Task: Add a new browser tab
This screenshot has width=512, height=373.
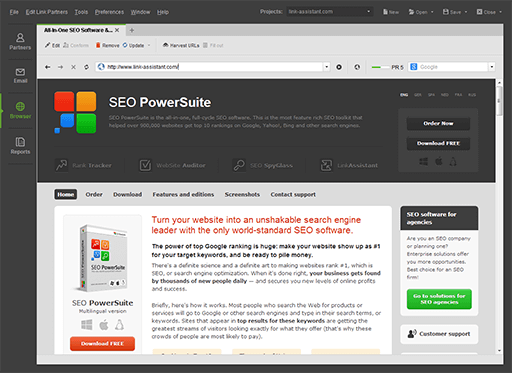Action: point(132,30)
